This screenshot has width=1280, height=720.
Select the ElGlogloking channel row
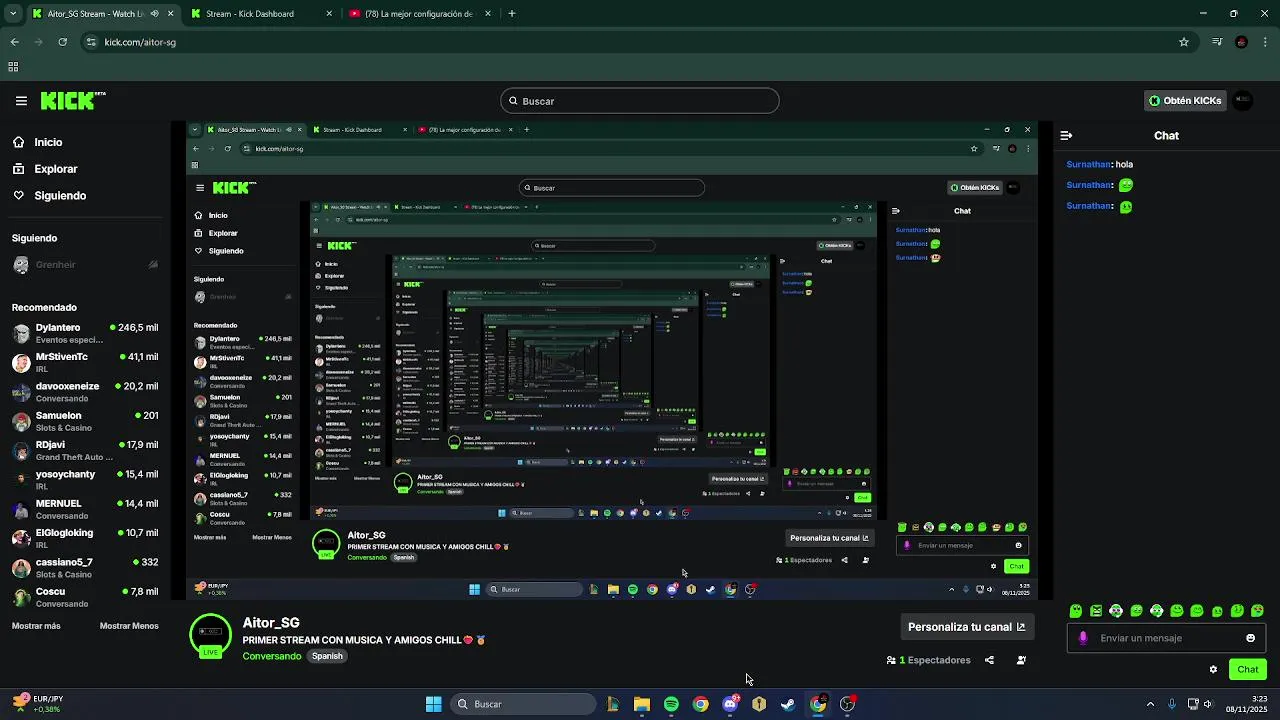coord(85,538)
